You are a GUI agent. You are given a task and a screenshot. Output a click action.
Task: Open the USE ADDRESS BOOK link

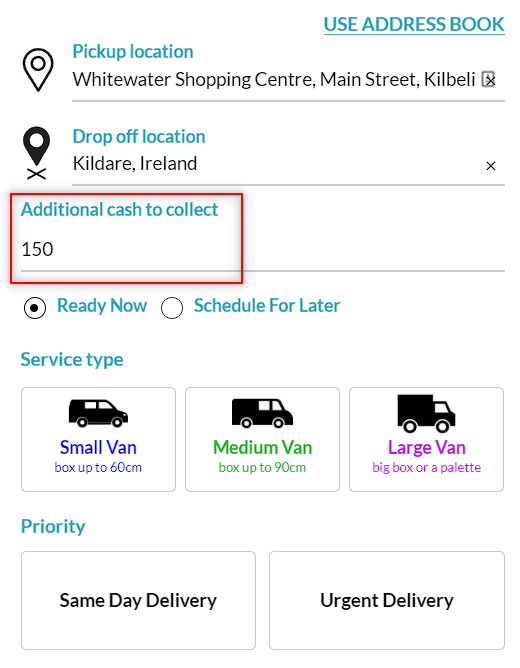coord(414,24)
